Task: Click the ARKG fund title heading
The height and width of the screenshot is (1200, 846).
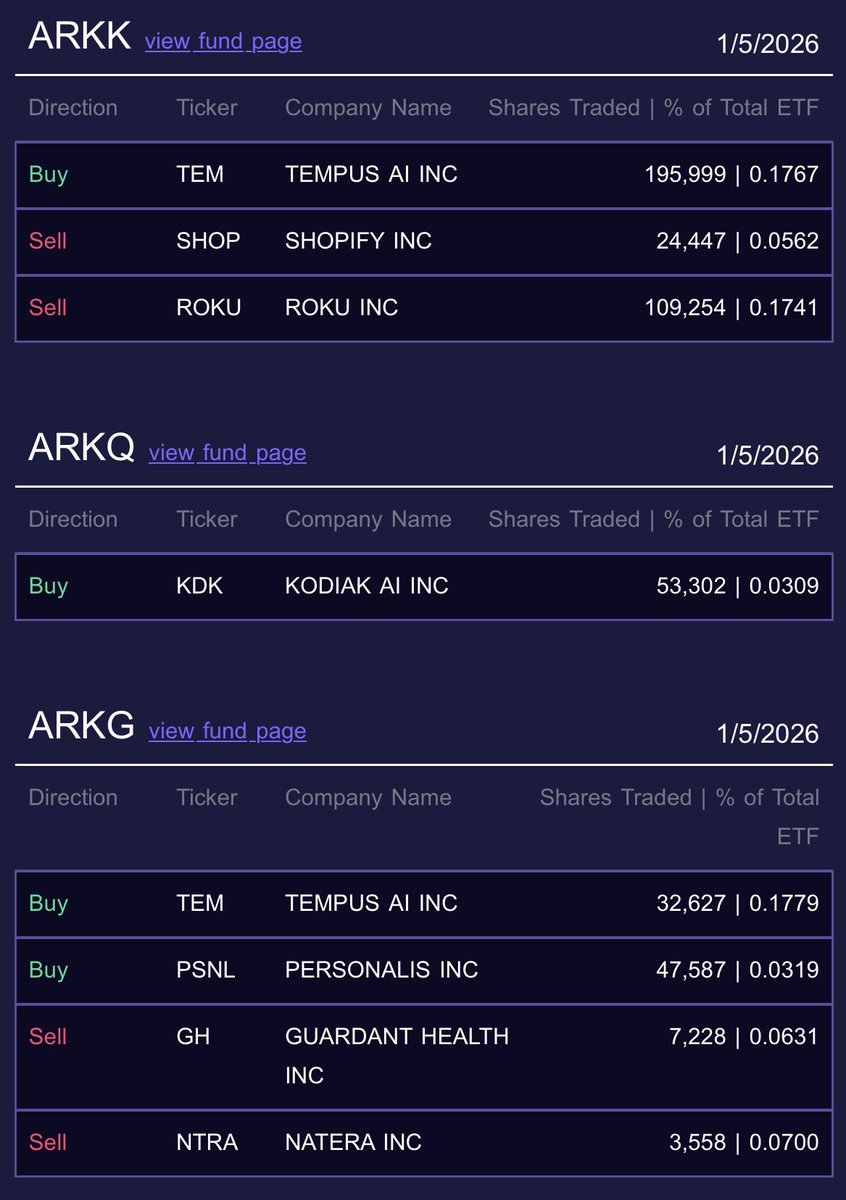Action: 82,727
